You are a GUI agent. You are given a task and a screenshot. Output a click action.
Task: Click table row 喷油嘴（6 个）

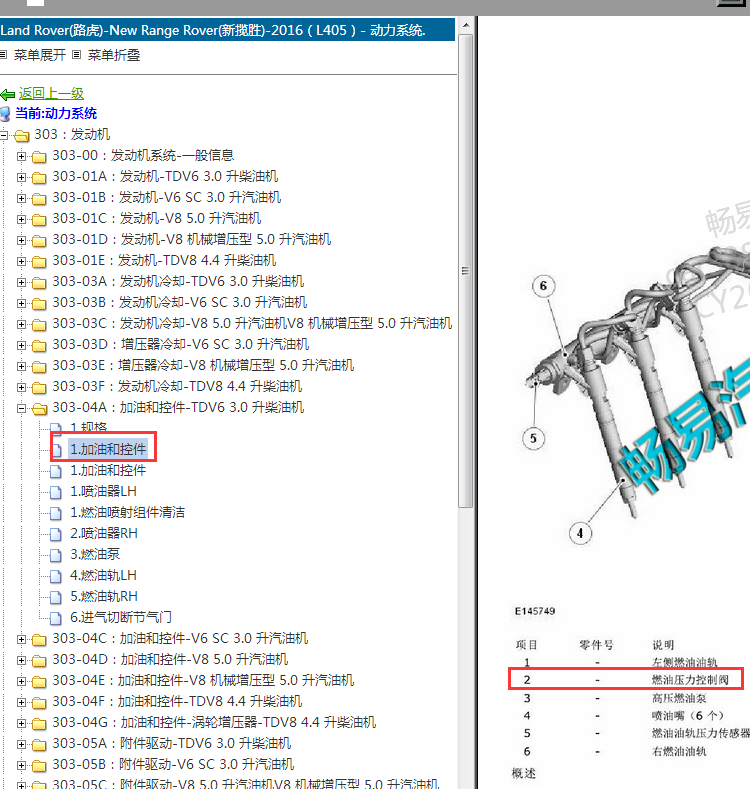point(626,716)
